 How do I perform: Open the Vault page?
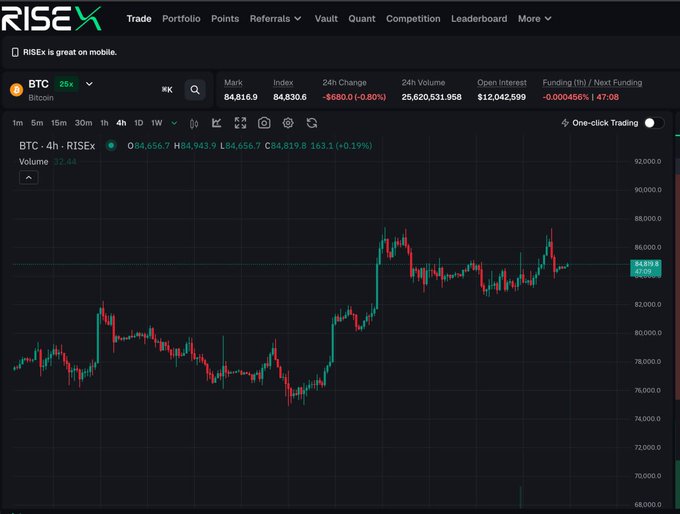[x=326, y=19]
